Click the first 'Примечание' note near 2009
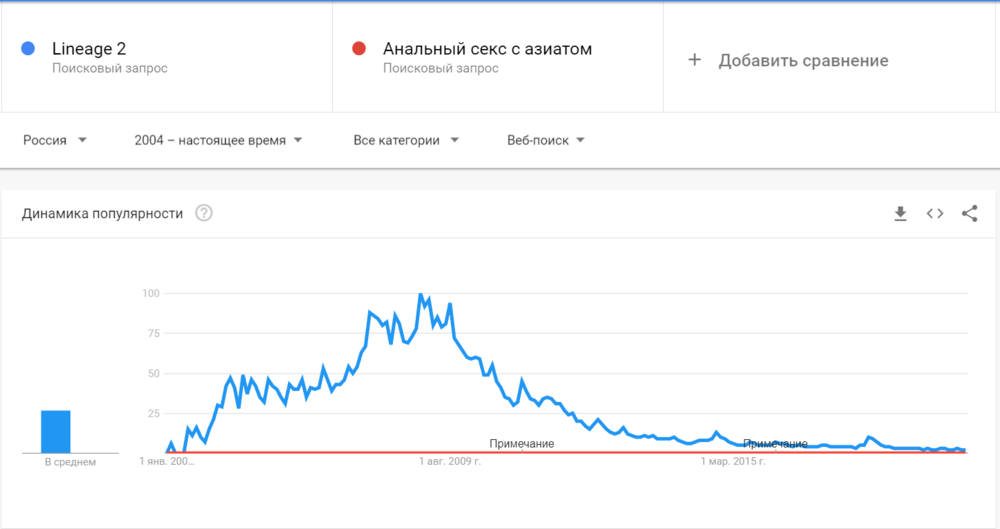Screen dimensions: 1000x529 pos(521,443)
